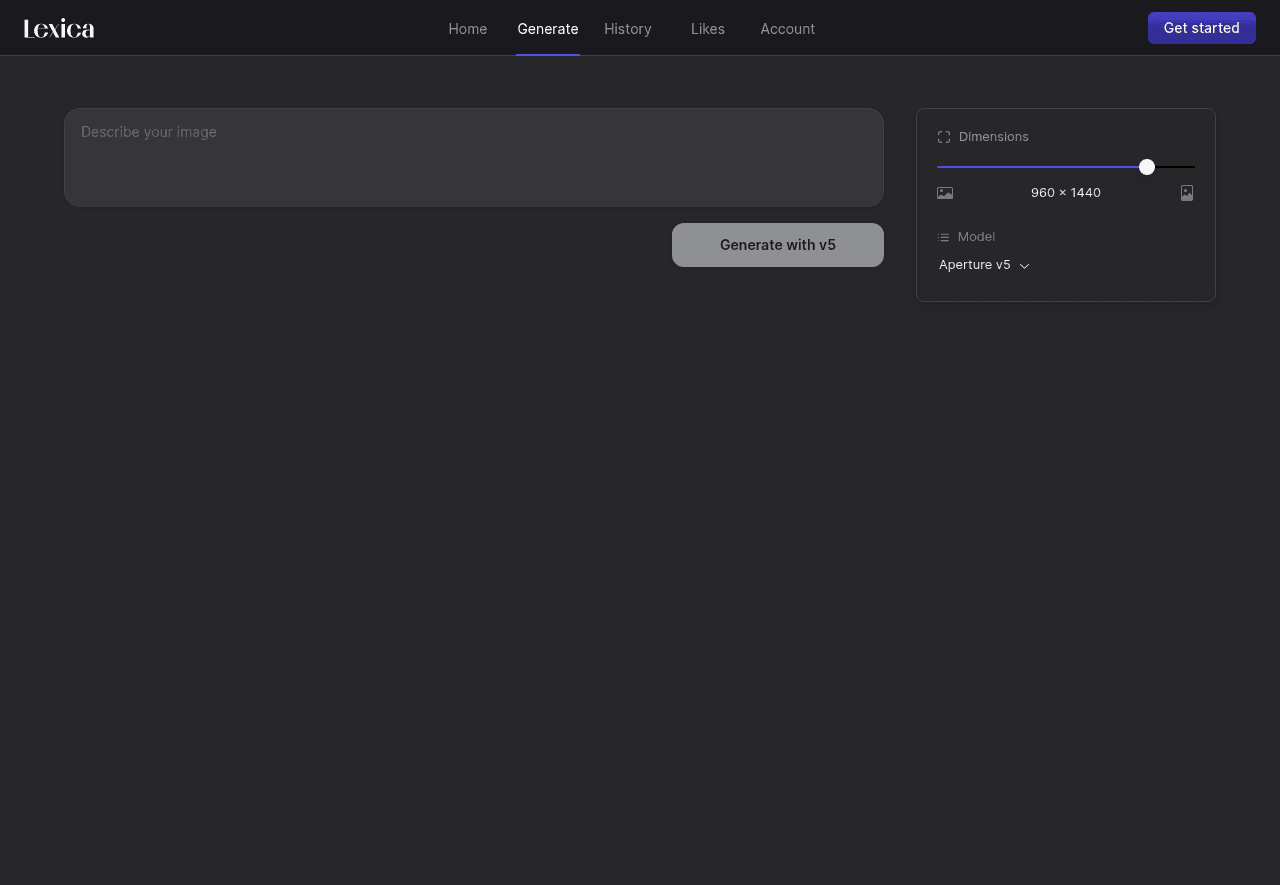Click the white dimensions slider handle

pyautogui.click(x=1147, y=167)
